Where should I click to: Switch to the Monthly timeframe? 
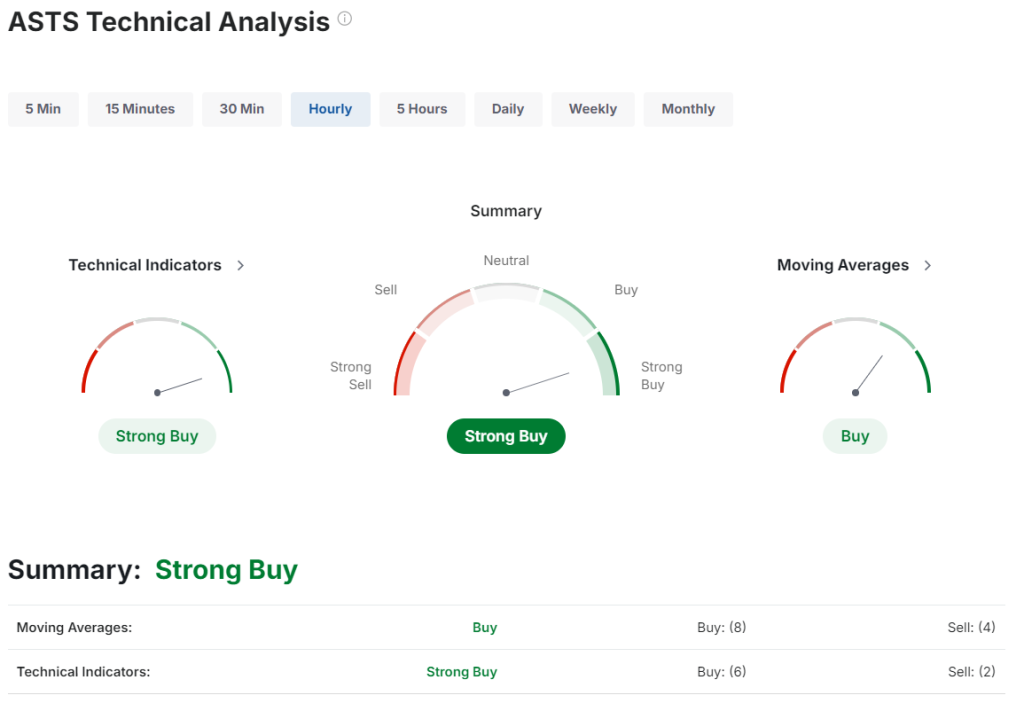688,109
